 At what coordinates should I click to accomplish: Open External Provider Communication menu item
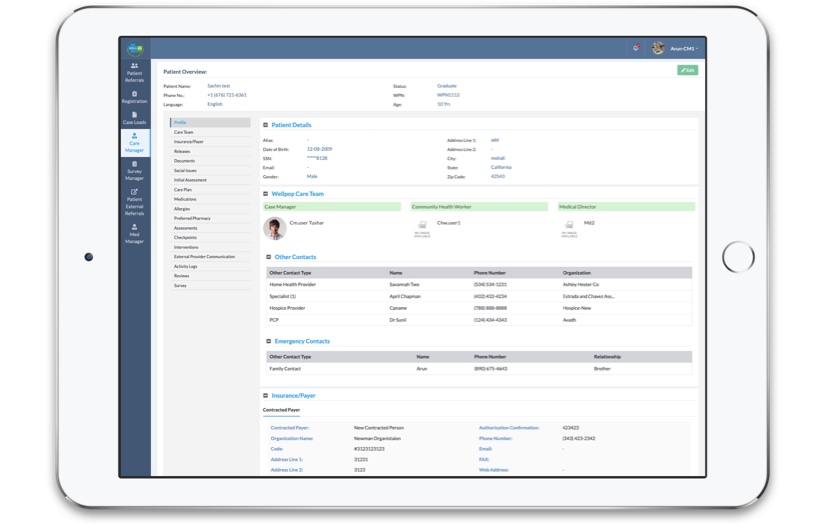click(x=210, y=257)
